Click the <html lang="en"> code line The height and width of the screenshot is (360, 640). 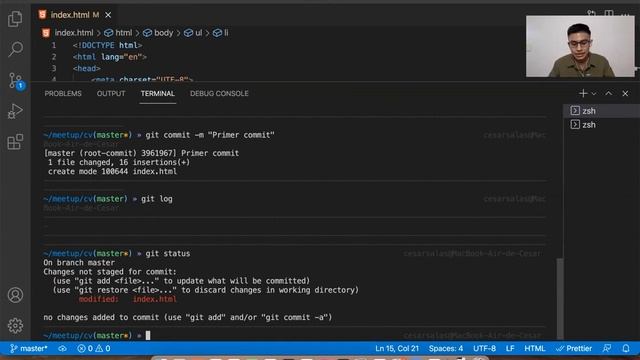tap(109, 57)
